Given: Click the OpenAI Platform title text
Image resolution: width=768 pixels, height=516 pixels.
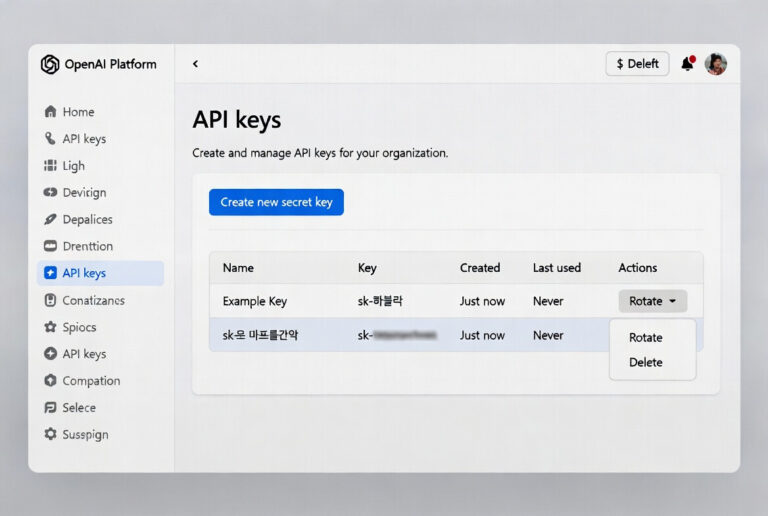Looking at the screenshot, I should pos(110,64).
